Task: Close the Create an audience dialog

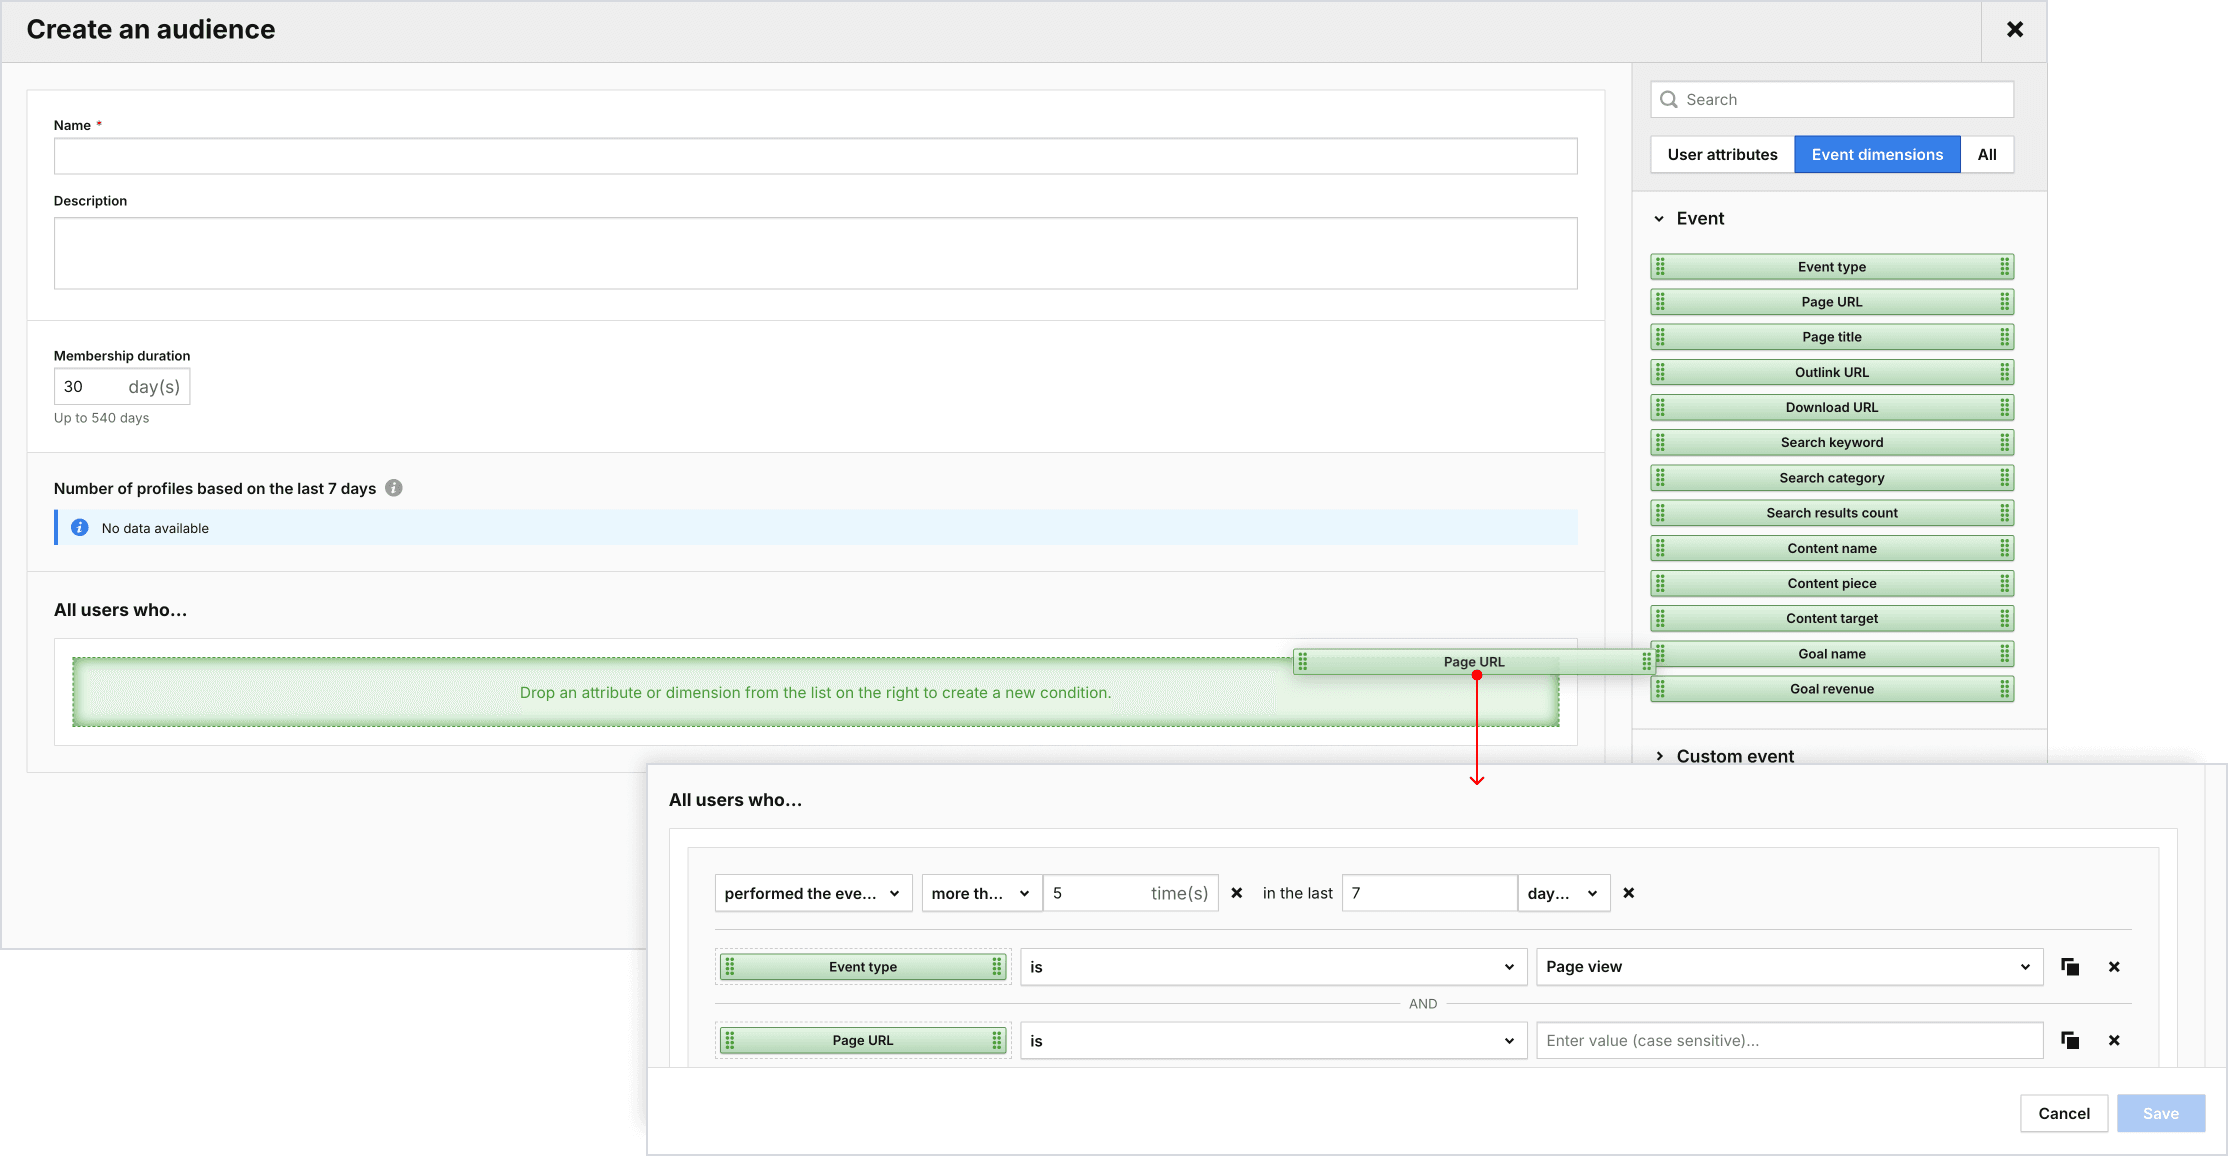Action: pos(2015,30)
